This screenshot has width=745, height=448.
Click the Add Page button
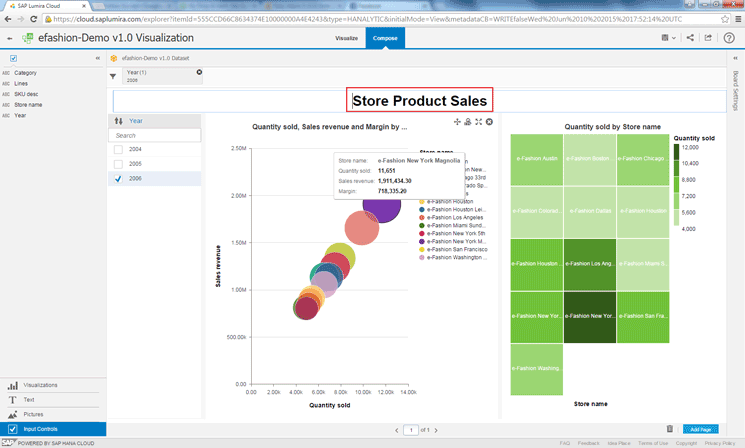click(700, 428)
